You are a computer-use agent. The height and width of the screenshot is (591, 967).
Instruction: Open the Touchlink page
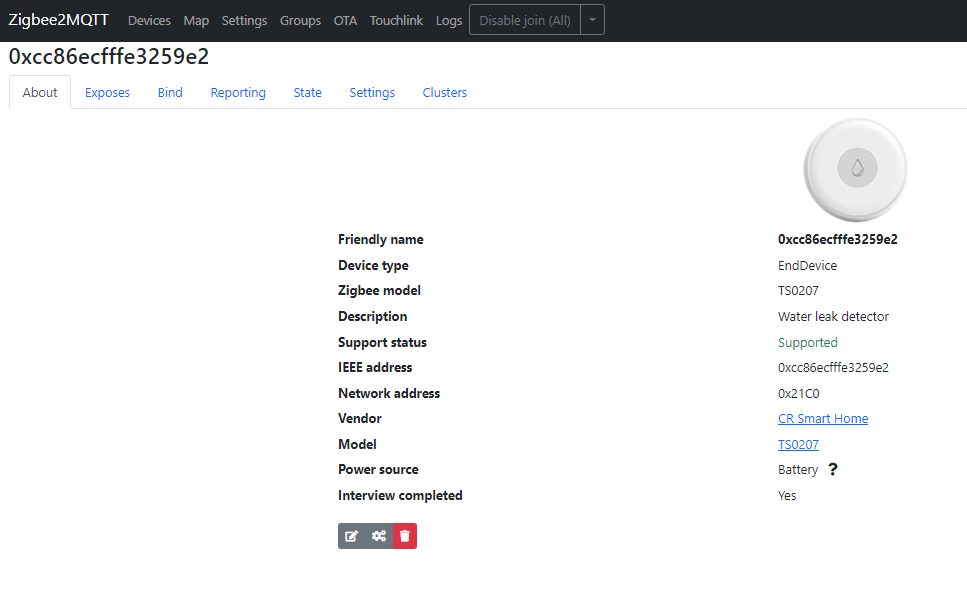397,20
